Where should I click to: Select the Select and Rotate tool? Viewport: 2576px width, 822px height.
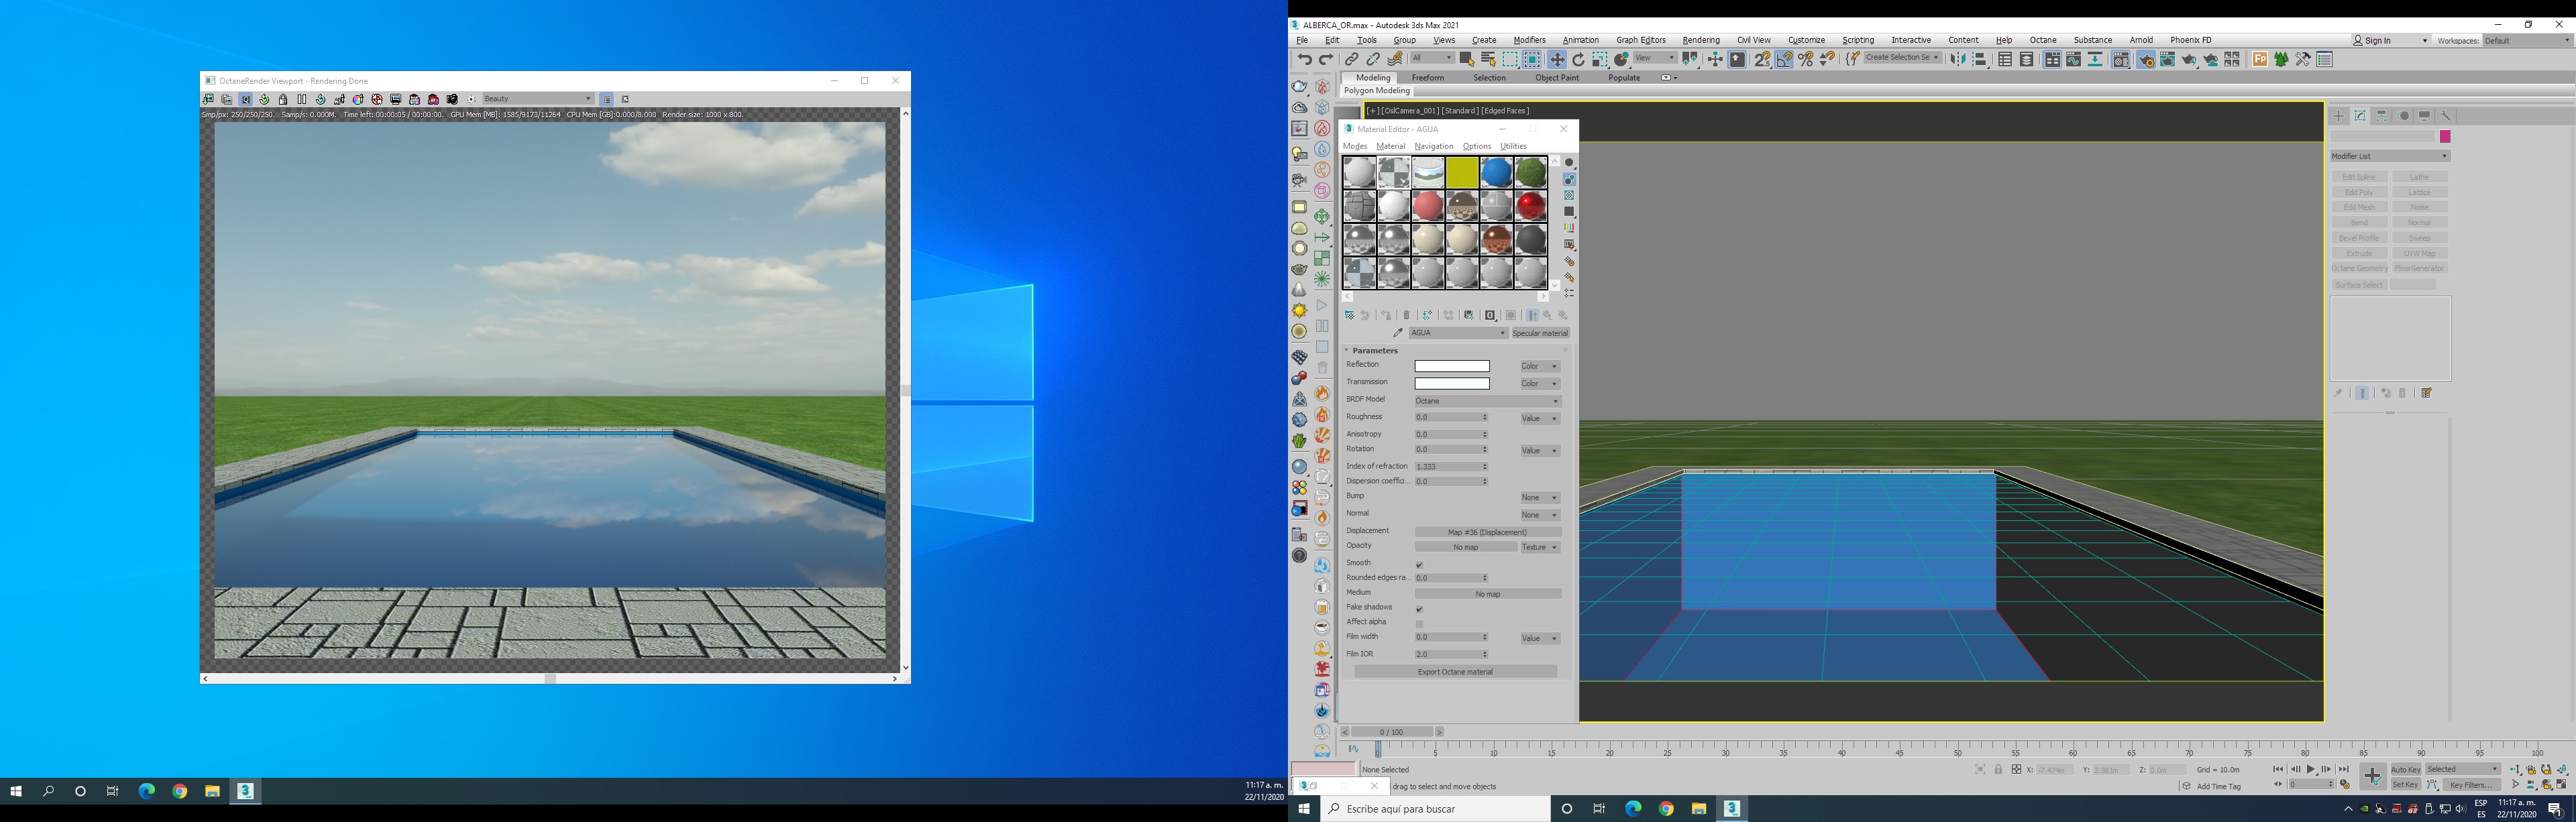pos(1578,60)
